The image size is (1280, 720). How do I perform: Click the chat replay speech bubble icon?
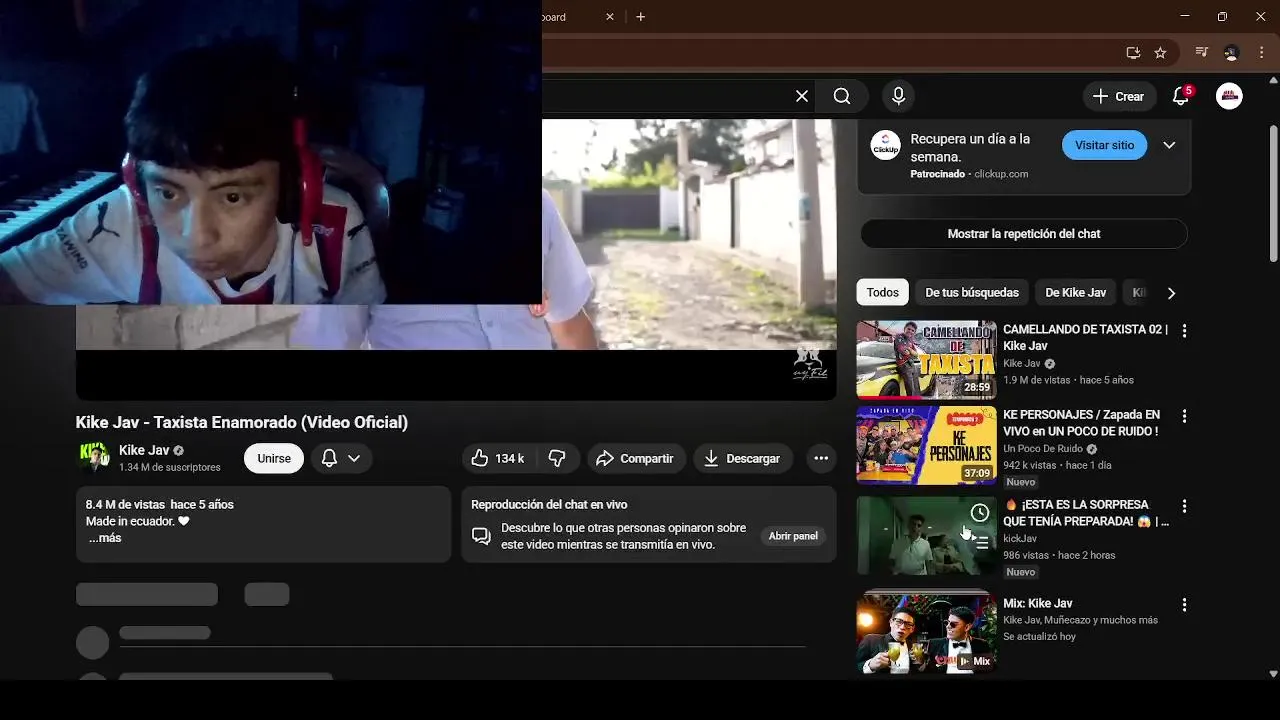click(x=481, y=536)
